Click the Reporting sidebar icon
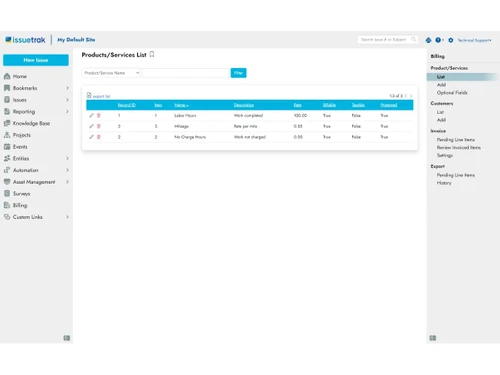The image size is (500, 375). point(7,111)
